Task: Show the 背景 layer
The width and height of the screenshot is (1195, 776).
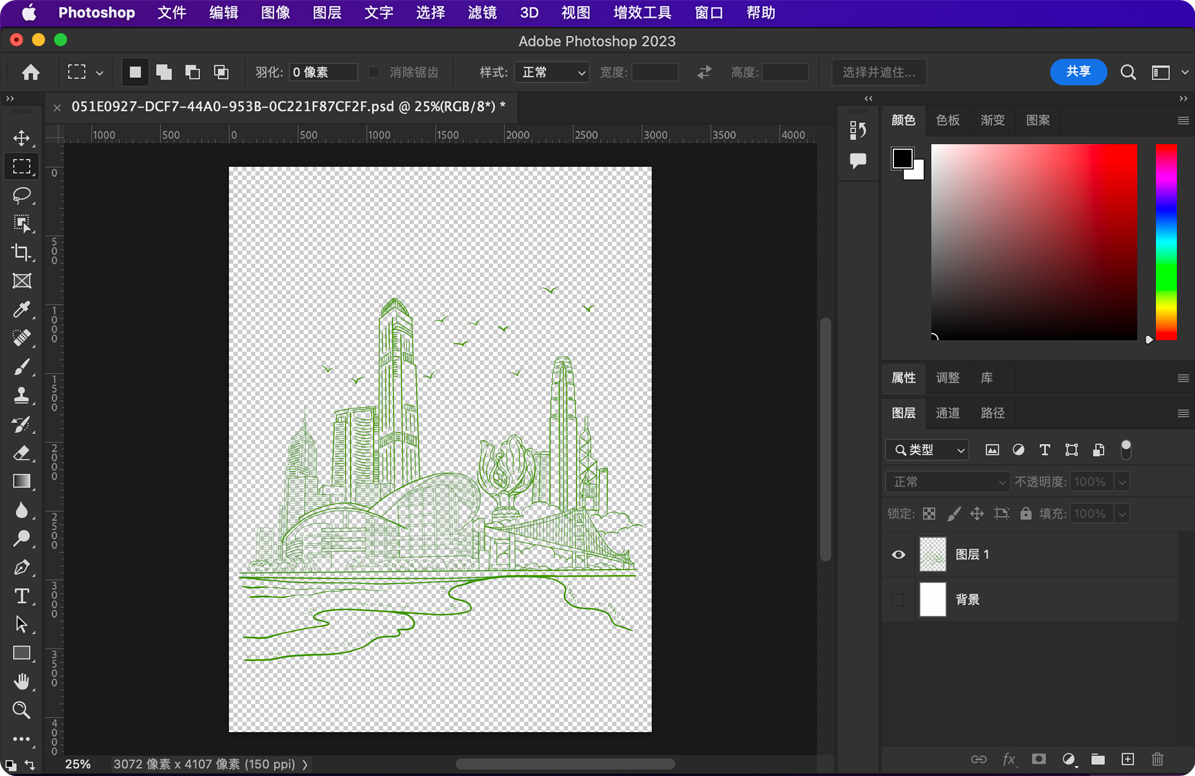Action: 898,600
